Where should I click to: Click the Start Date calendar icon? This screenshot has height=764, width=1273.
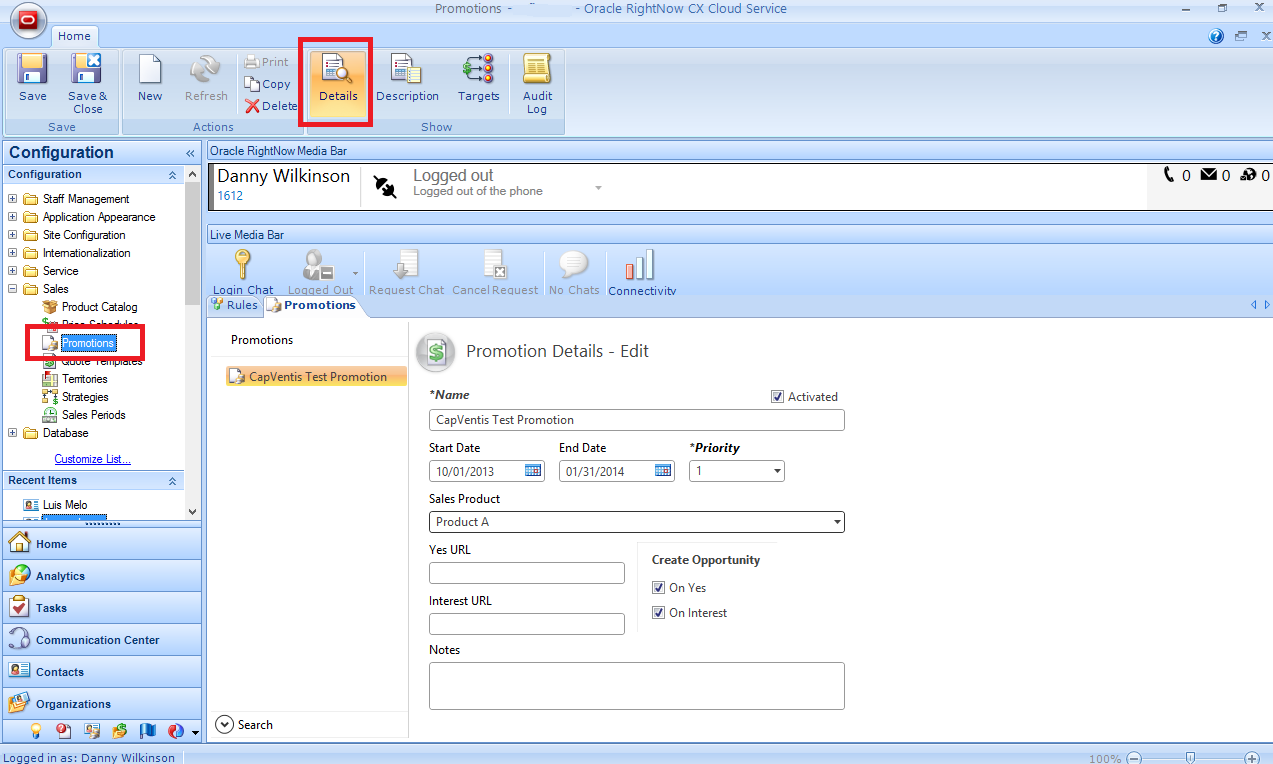[x=533, y=471]
